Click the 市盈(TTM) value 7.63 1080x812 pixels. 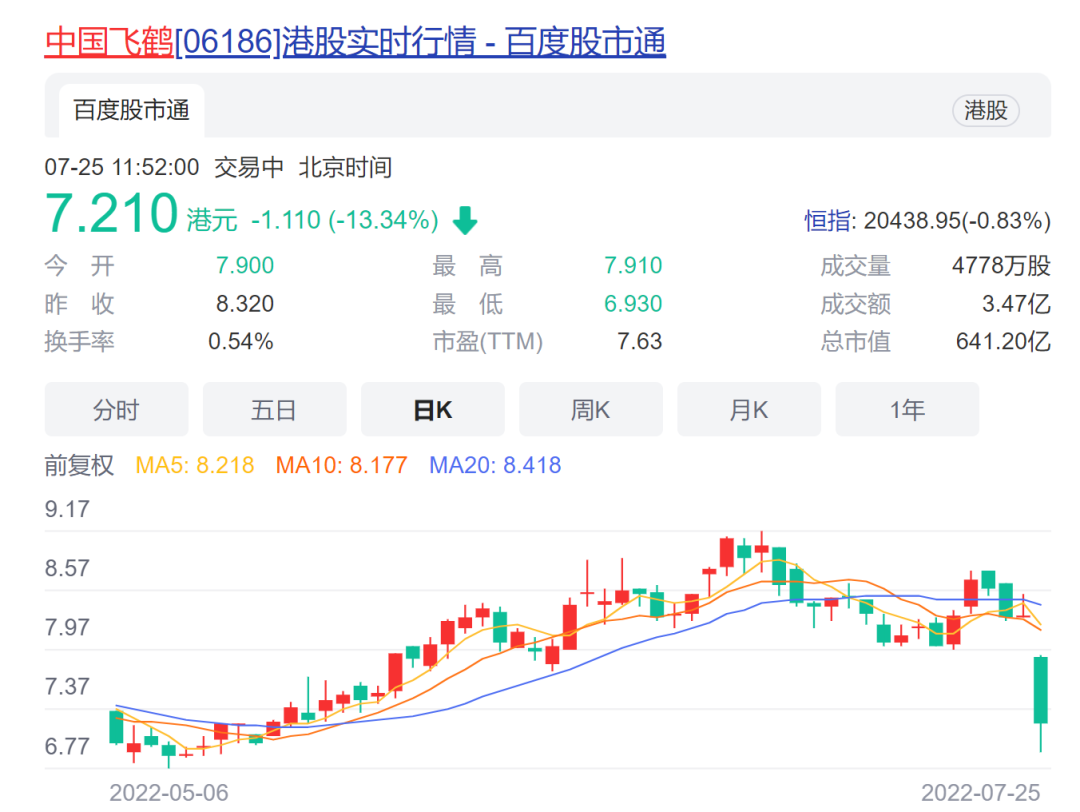coord(639,342)
